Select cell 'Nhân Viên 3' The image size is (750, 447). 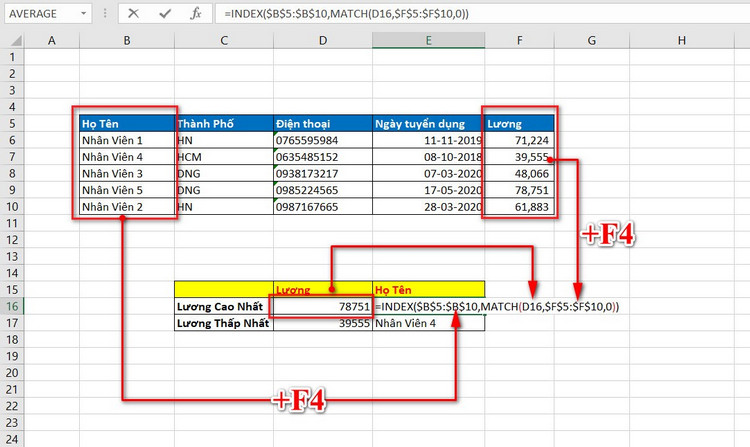[x=127, y=174]
